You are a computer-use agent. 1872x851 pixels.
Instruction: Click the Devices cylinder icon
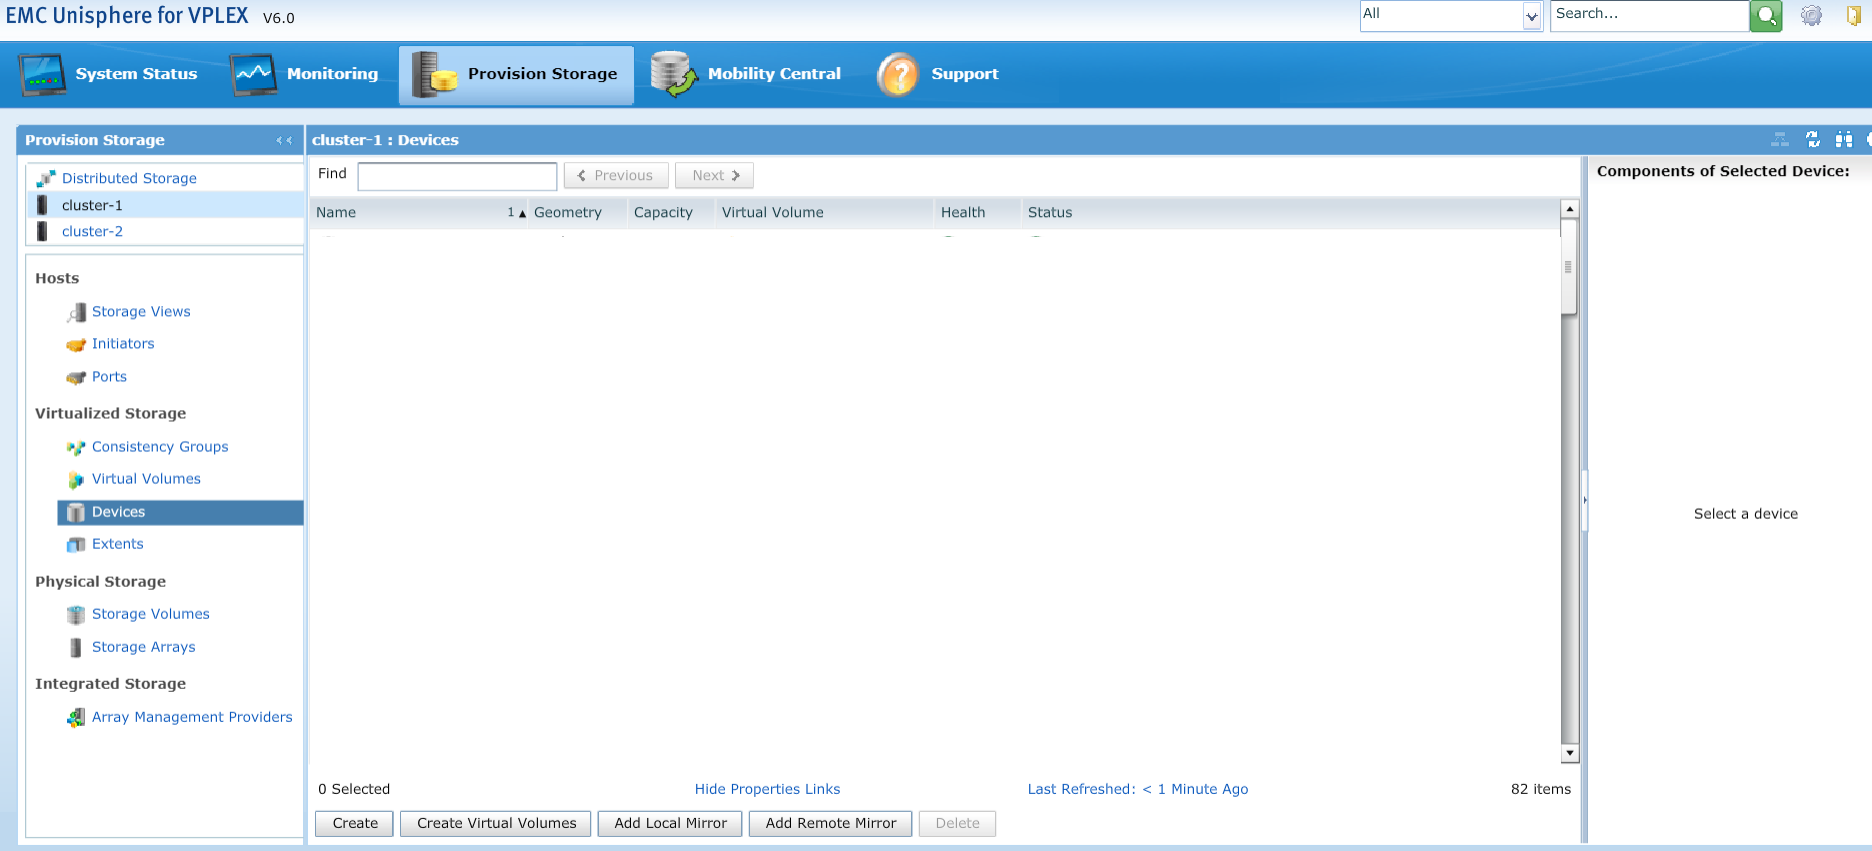point(76,512)
